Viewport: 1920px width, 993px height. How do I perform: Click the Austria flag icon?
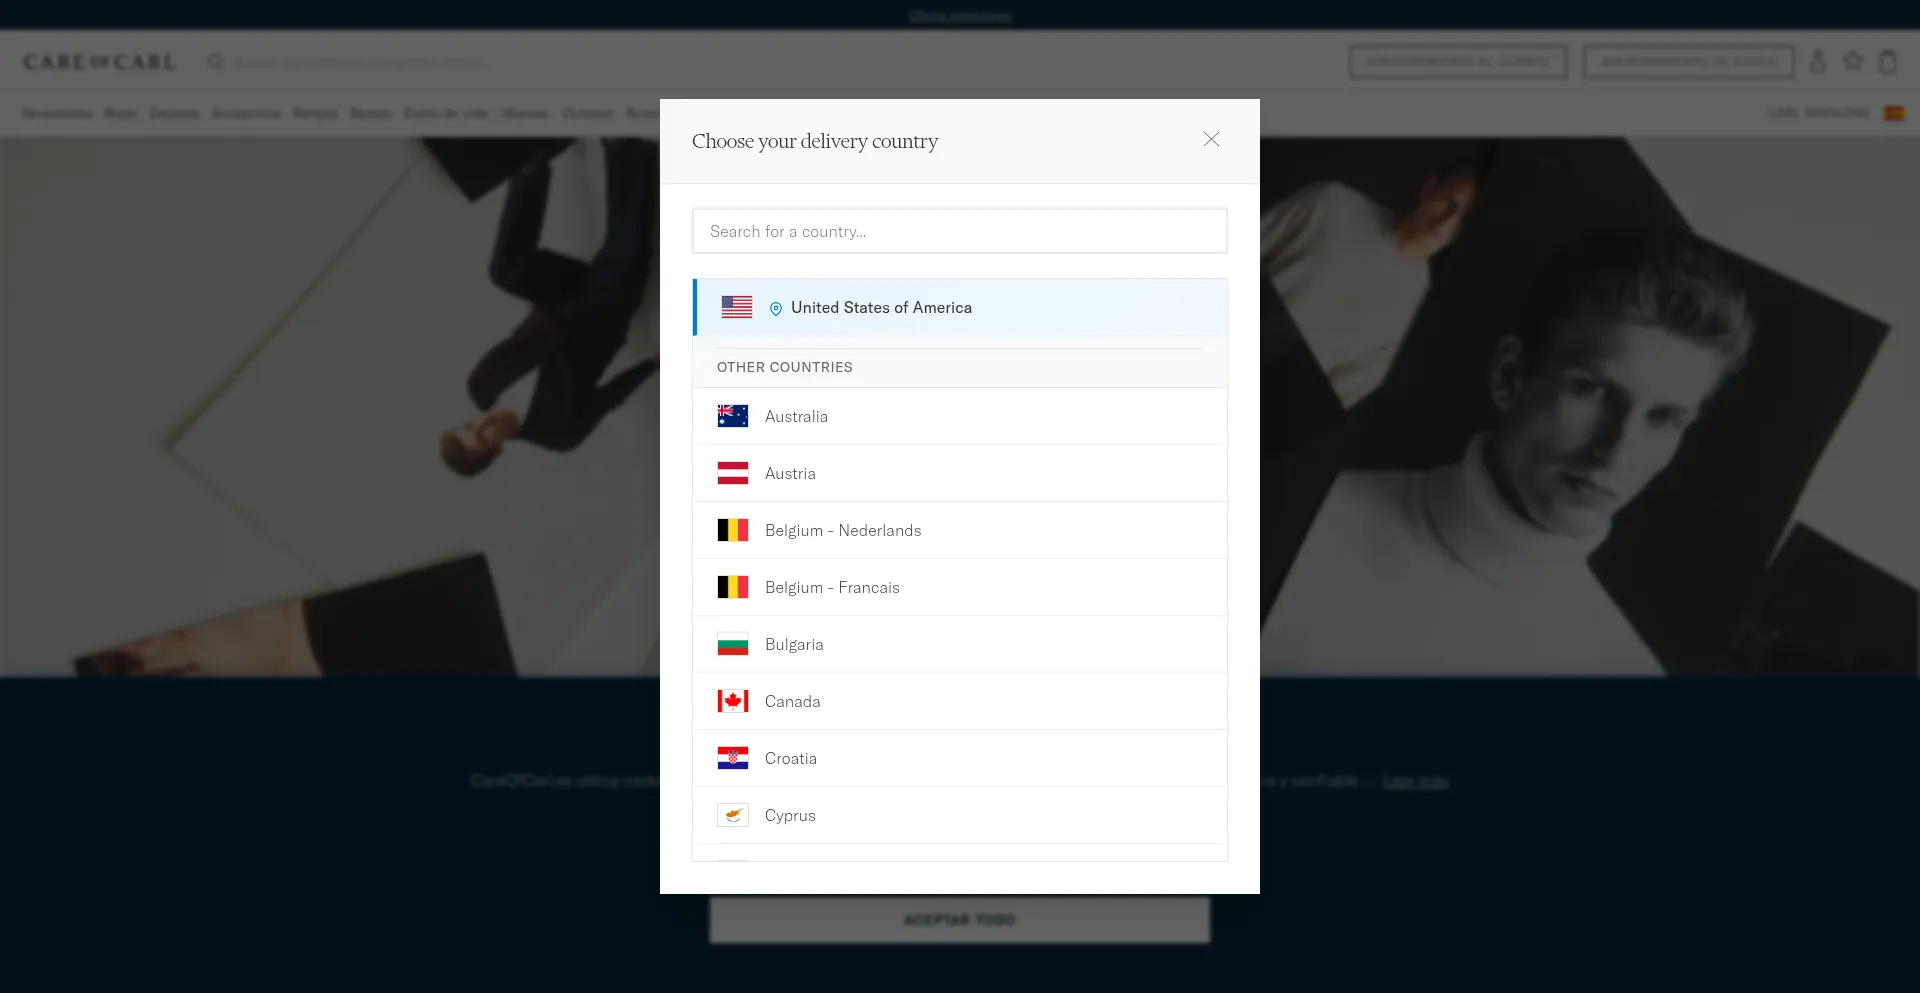click(733, 473)
